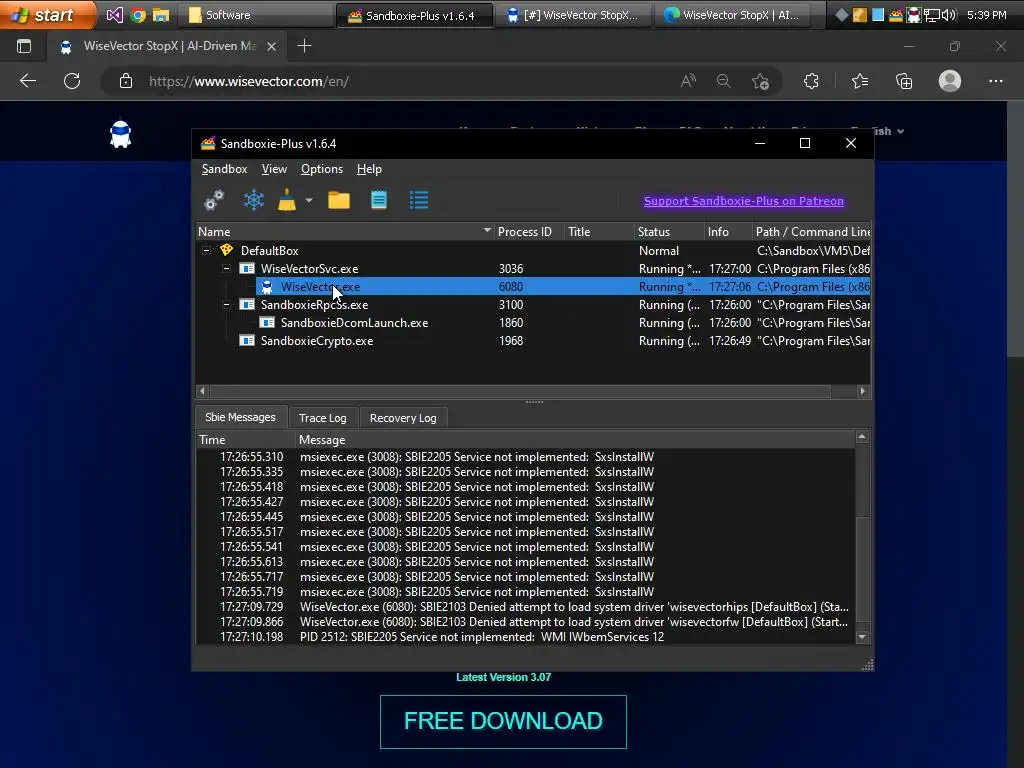
Task: Open Chrome quick launch icon
Action: pyautogui.click(x=138, y=14)
